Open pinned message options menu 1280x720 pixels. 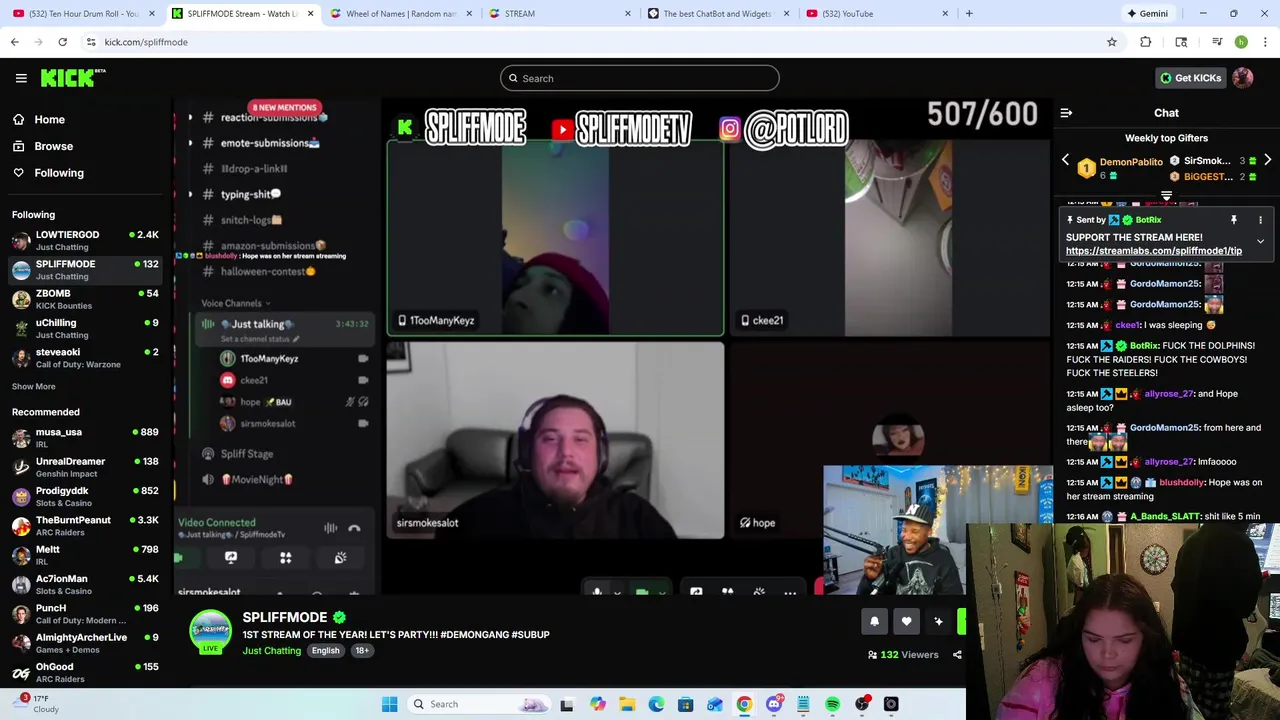click(1260, 220)
